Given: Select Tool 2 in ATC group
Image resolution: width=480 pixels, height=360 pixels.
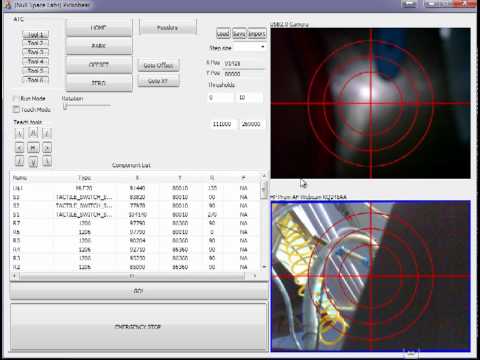Looking at the screenshot, I should (36, 43).
